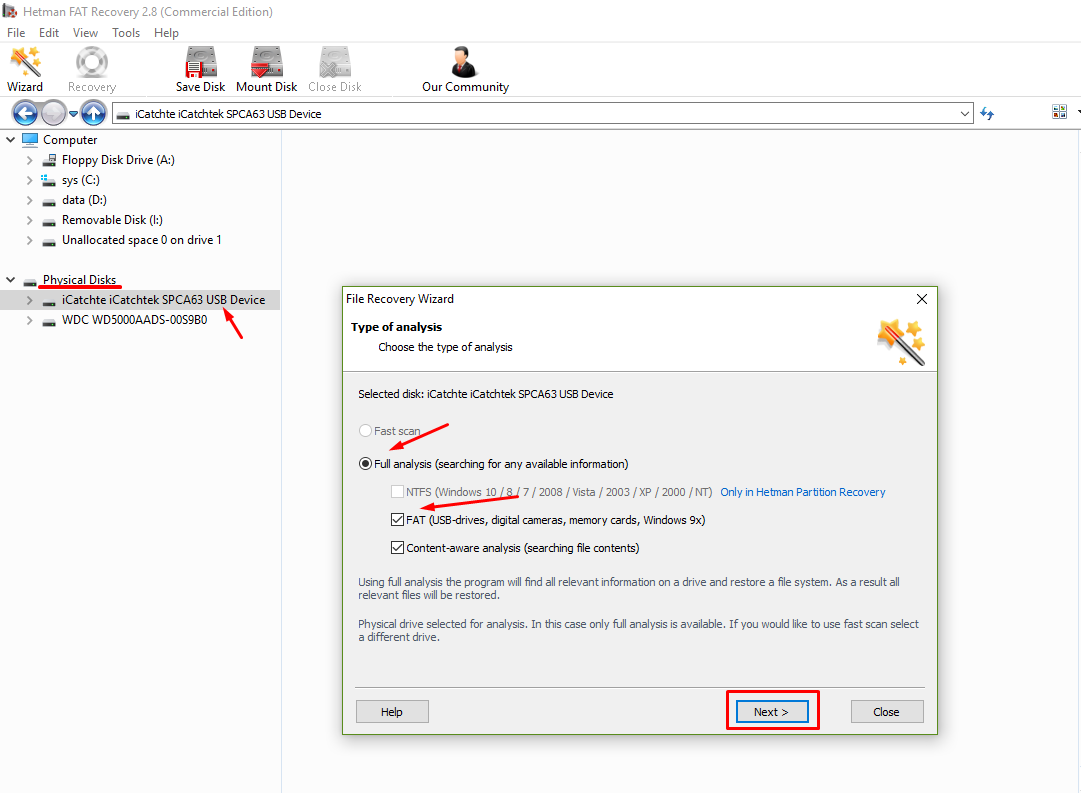The width and height of the screenshot is (1081, 793).
Task: Open the View menu
Action: [x=85, y=33]
